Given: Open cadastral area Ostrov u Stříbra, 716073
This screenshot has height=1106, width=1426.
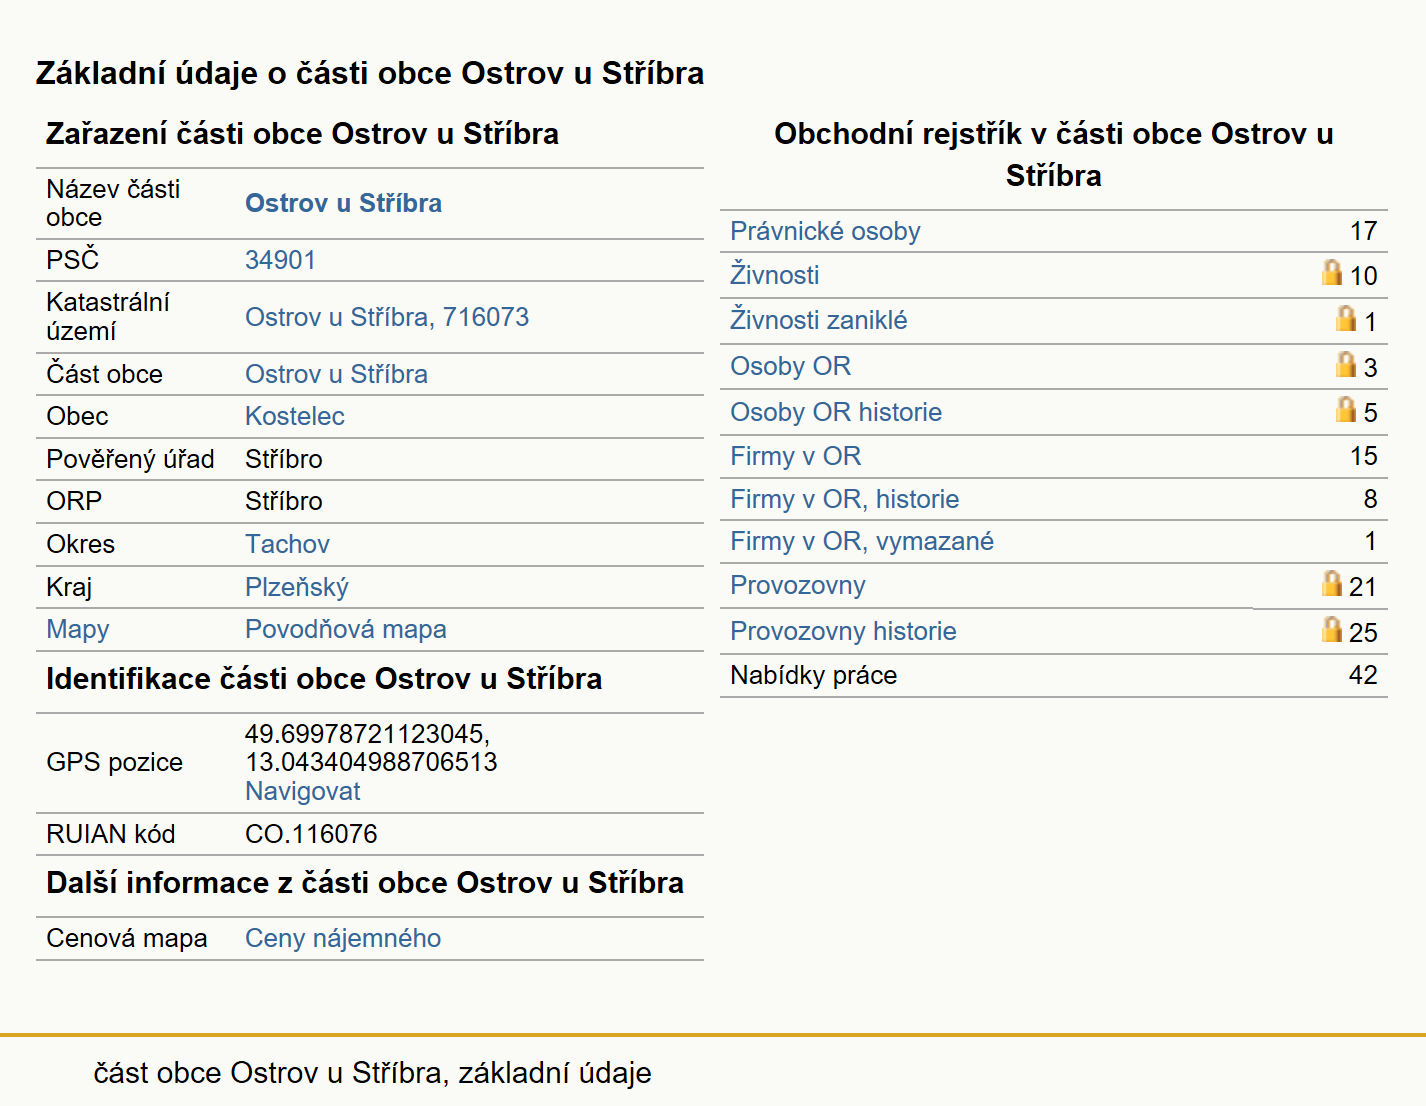Looking at the screenshot, I should pos(387,317).
